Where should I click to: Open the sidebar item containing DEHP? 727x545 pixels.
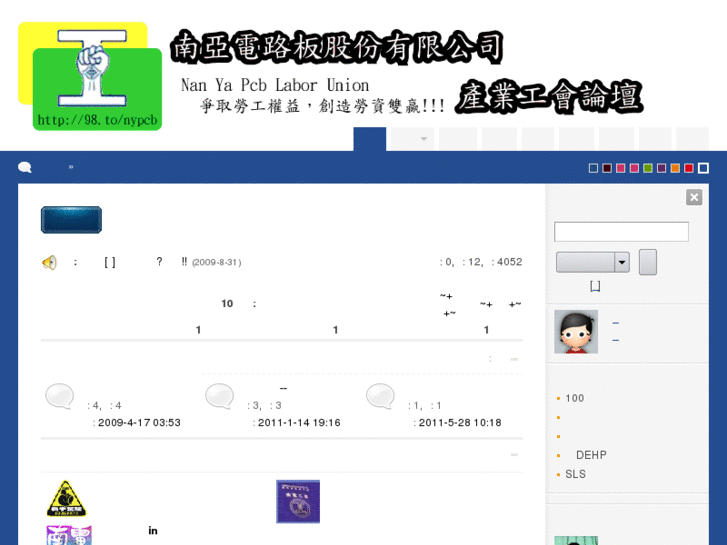[x=591, y=455]
